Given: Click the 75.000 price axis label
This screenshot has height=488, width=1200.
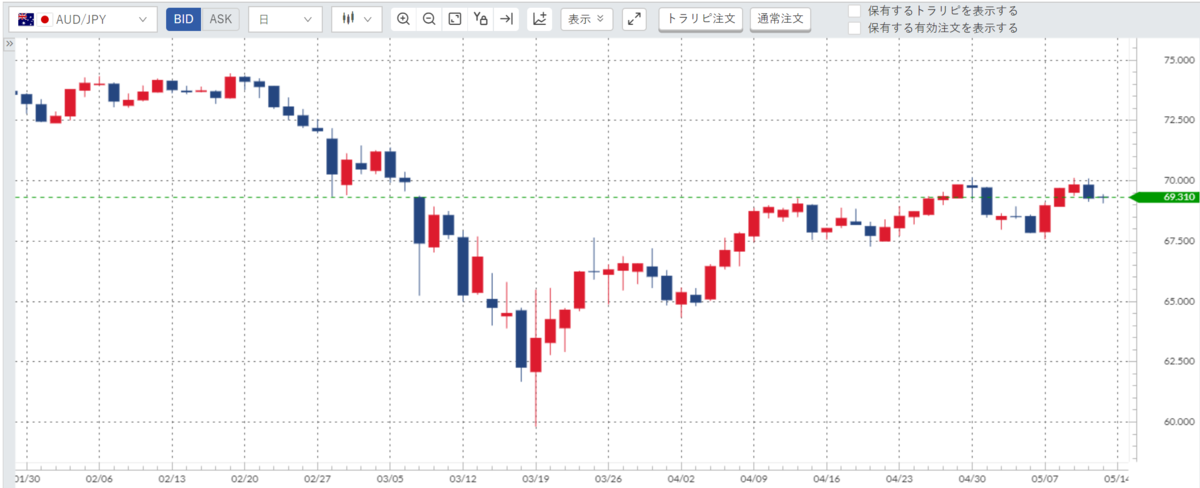Looking at the screenshot, I should pos(1180,60).
